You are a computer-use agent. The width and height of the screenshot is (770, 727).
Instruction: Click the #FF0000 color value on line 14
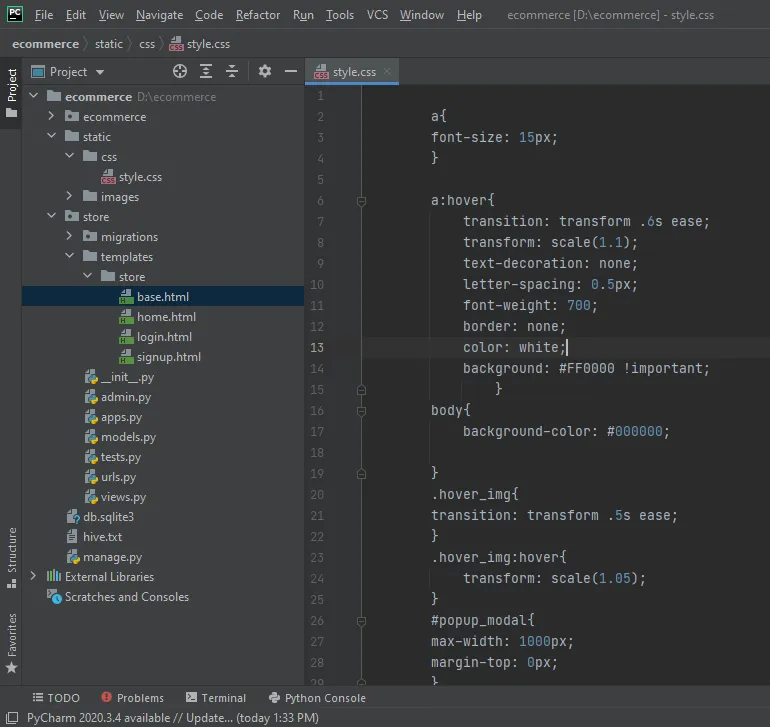[586, 368]
